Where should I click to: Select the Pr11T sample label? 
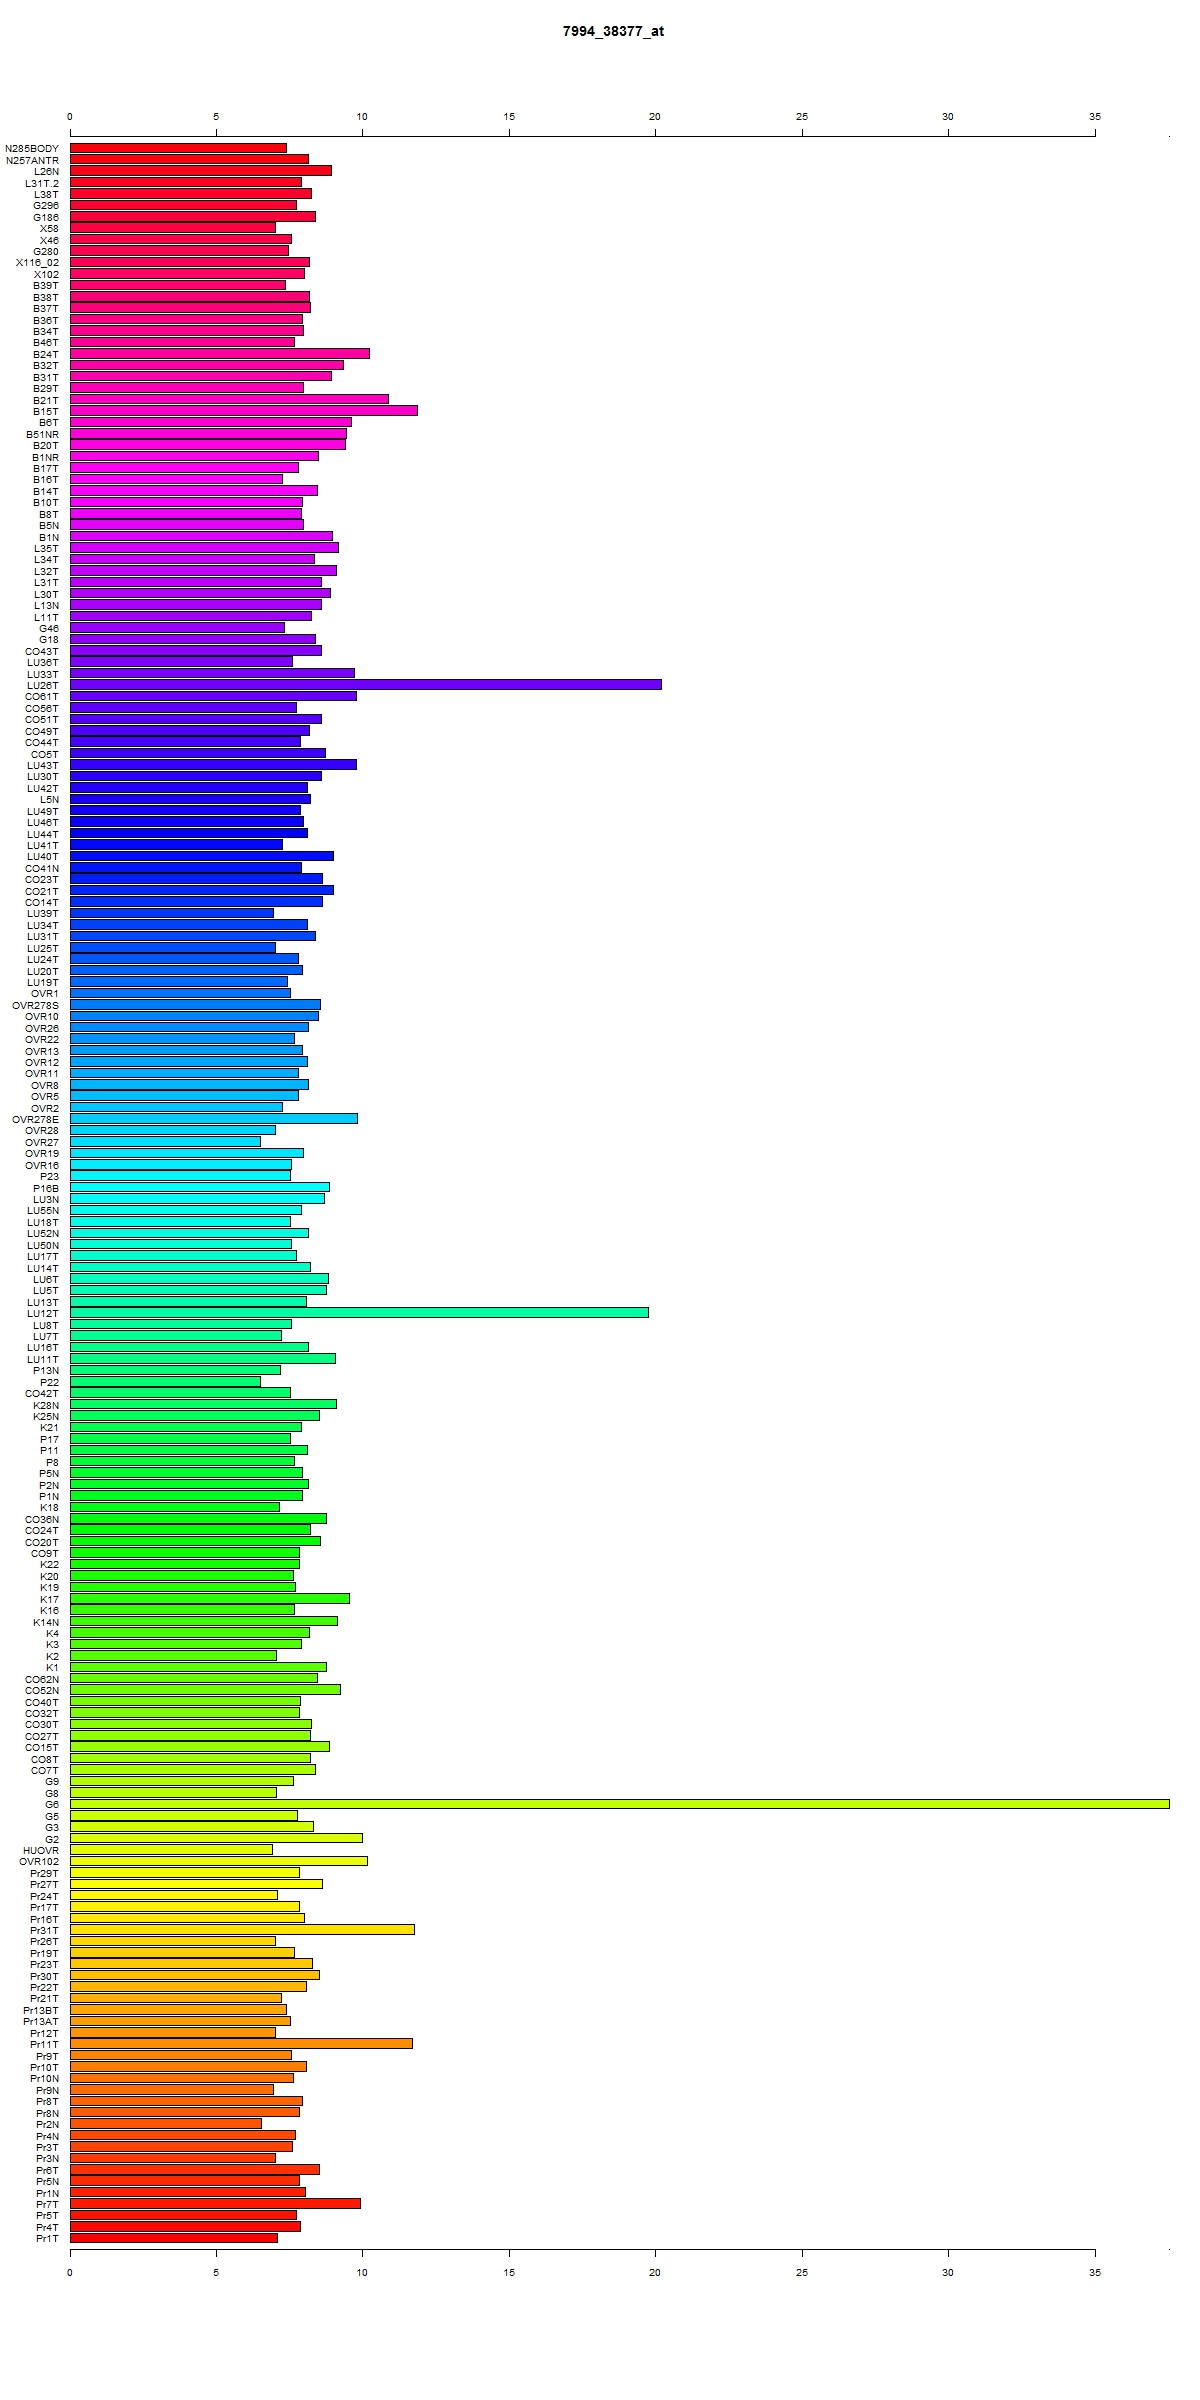point(45,2043)
